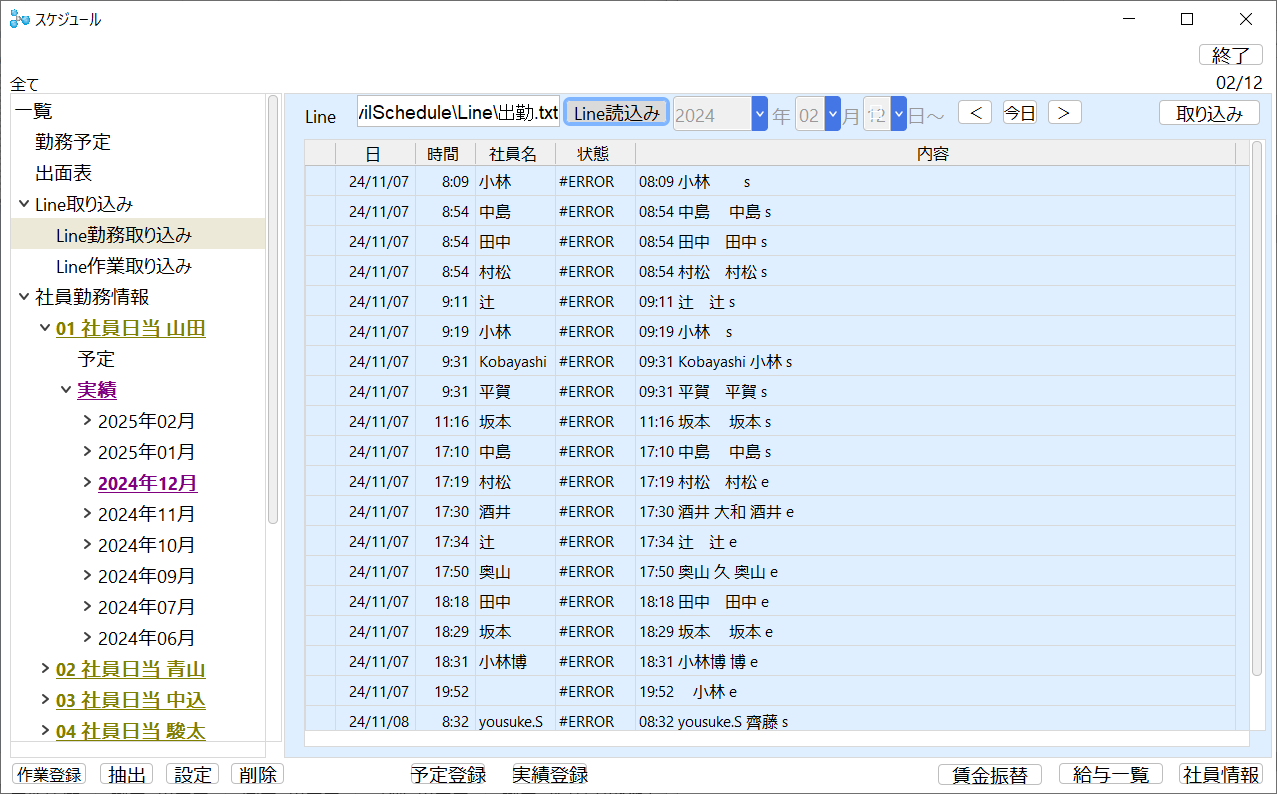Click the 実績登録 button
The width and height of the screenshot is (1277, 794).
550,774
